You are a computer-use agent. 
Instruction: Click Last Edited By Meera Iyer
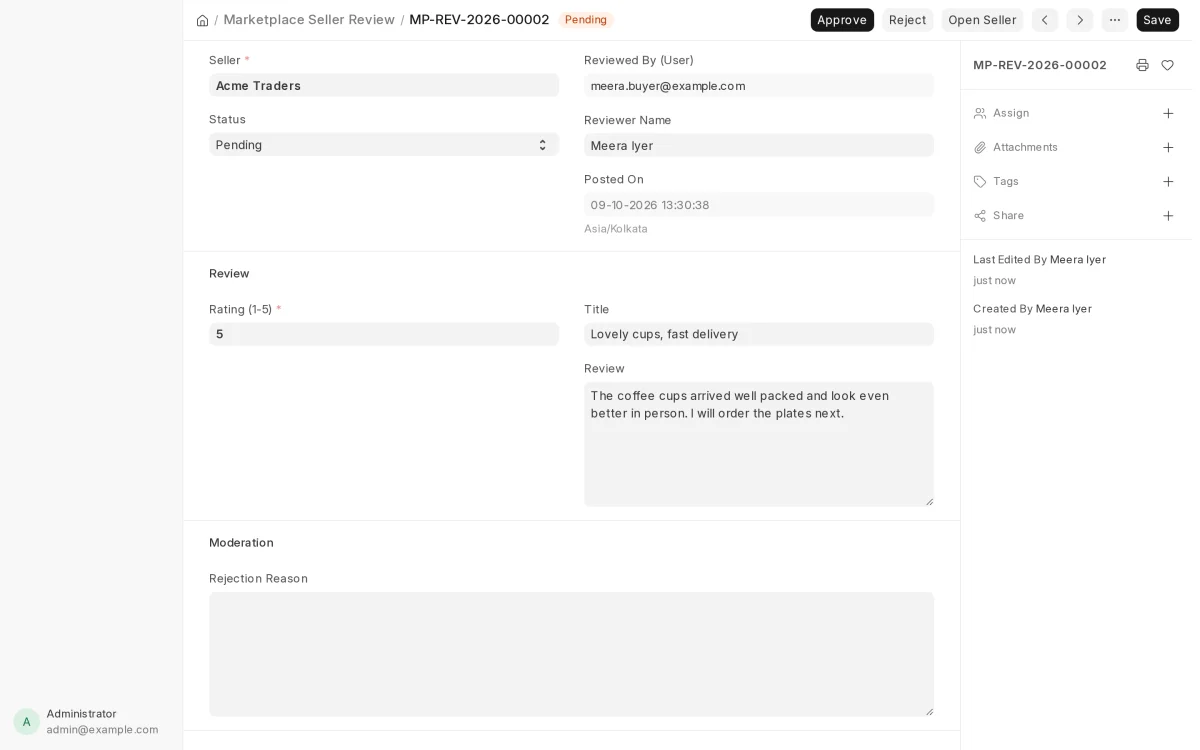tap(1039, 259)
